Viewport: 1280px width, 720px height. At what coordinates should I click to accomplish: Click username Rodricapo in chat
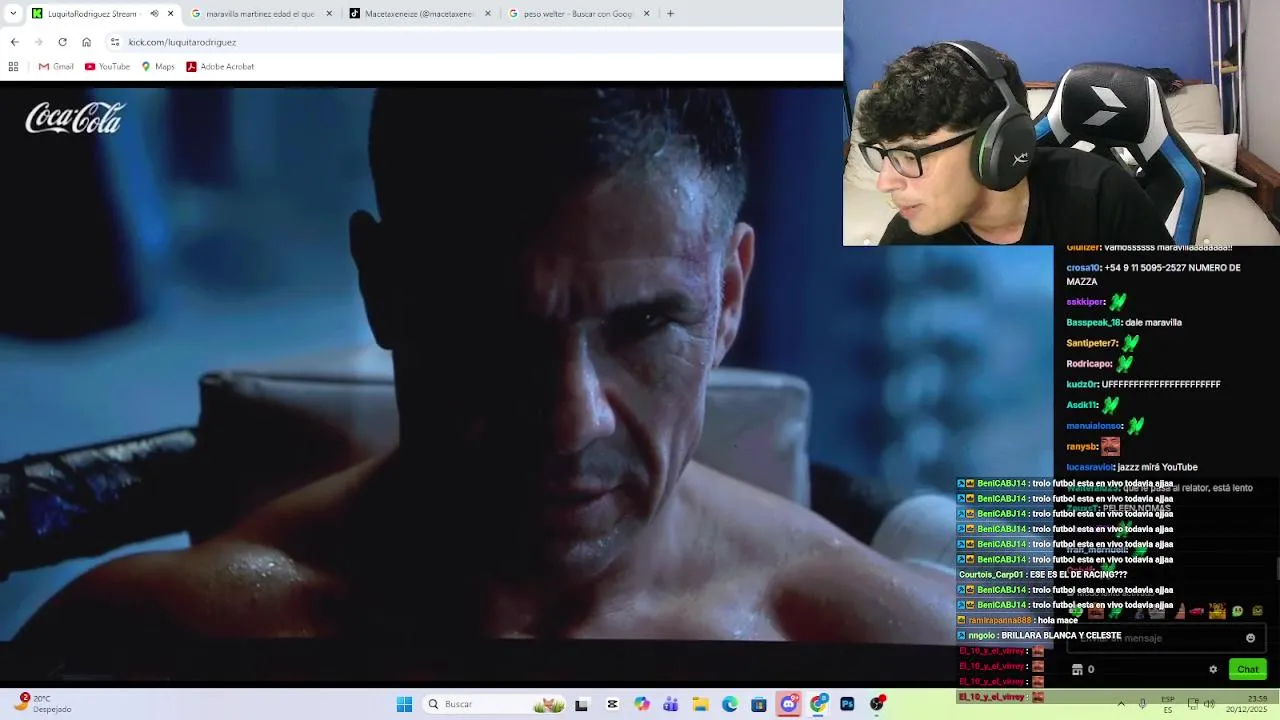1089,364
